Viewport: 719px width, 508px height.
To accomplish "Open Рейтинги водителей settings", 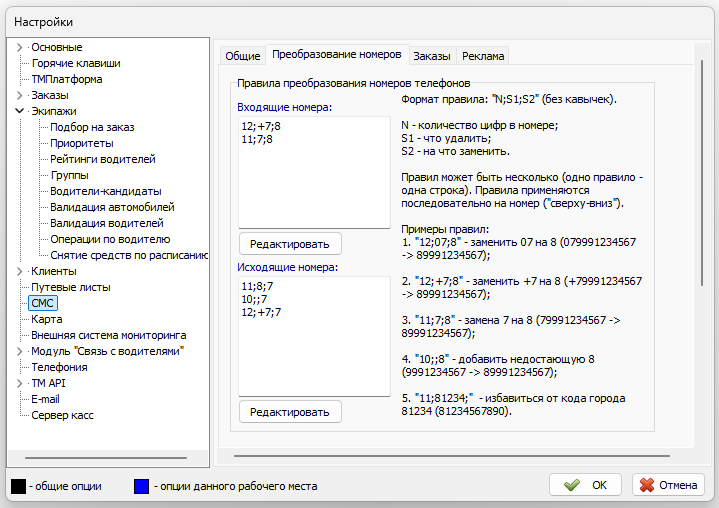I will (x=103, y=159).
